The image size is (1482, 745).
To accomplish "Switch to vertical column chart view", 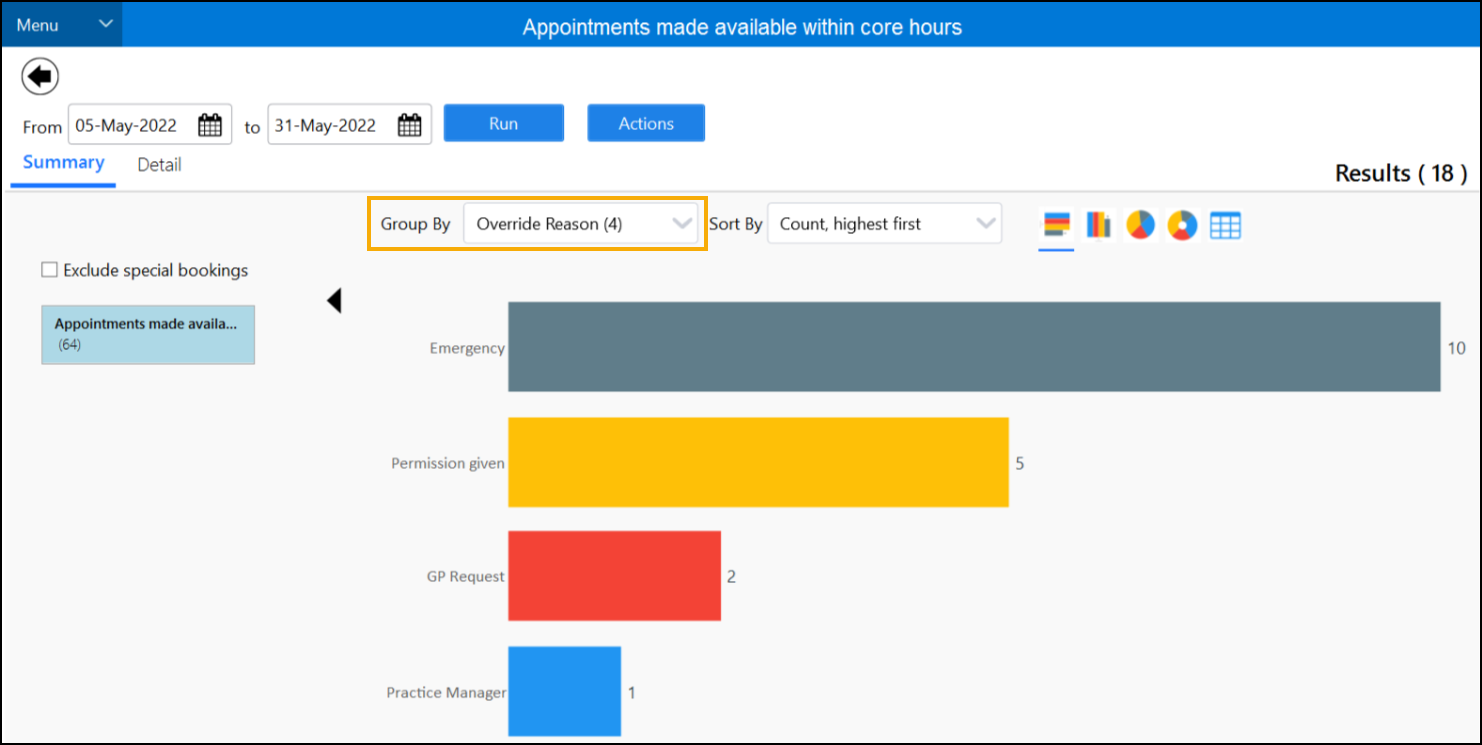I will pyautogui.click(x=1099, y=225).
